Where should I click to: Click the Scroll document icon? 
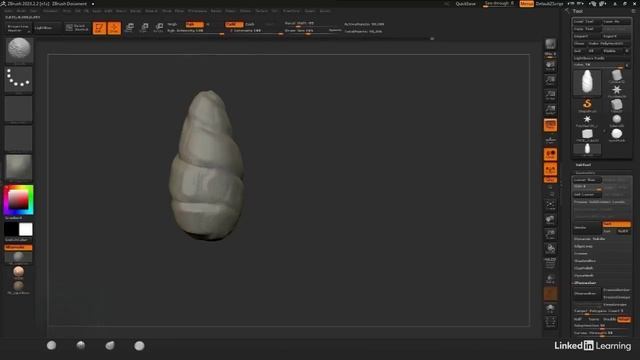tap(550, 65)
